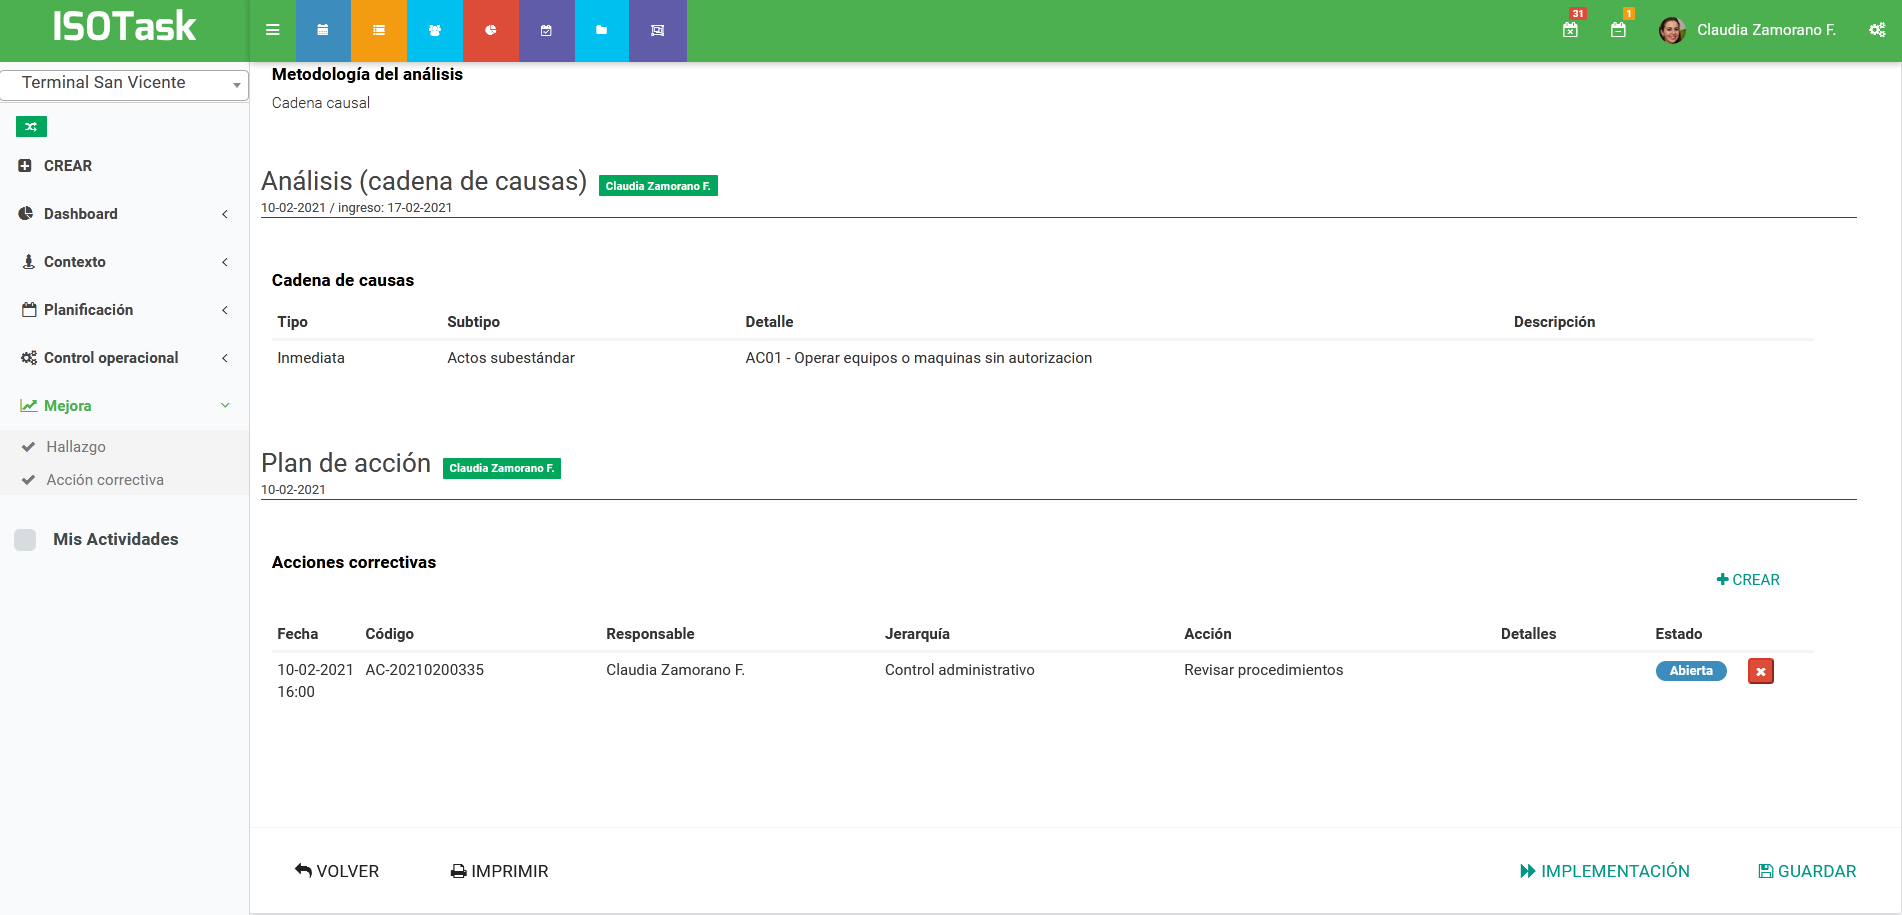Collapse the Mejora sidebar section

click(124, 406)
